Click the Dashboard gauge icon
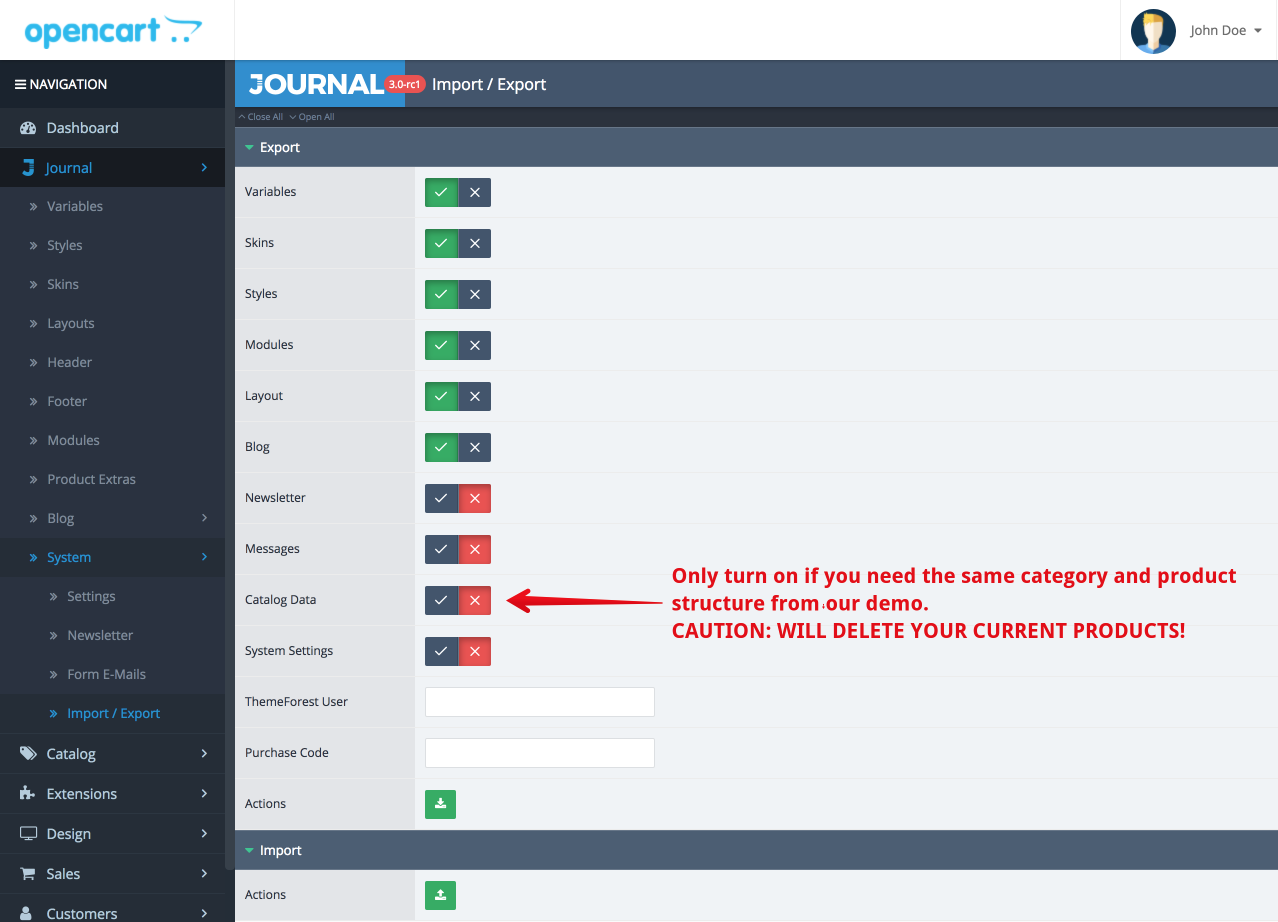The height and width of the screenshot is (922, 1278). tap(28, 128)
